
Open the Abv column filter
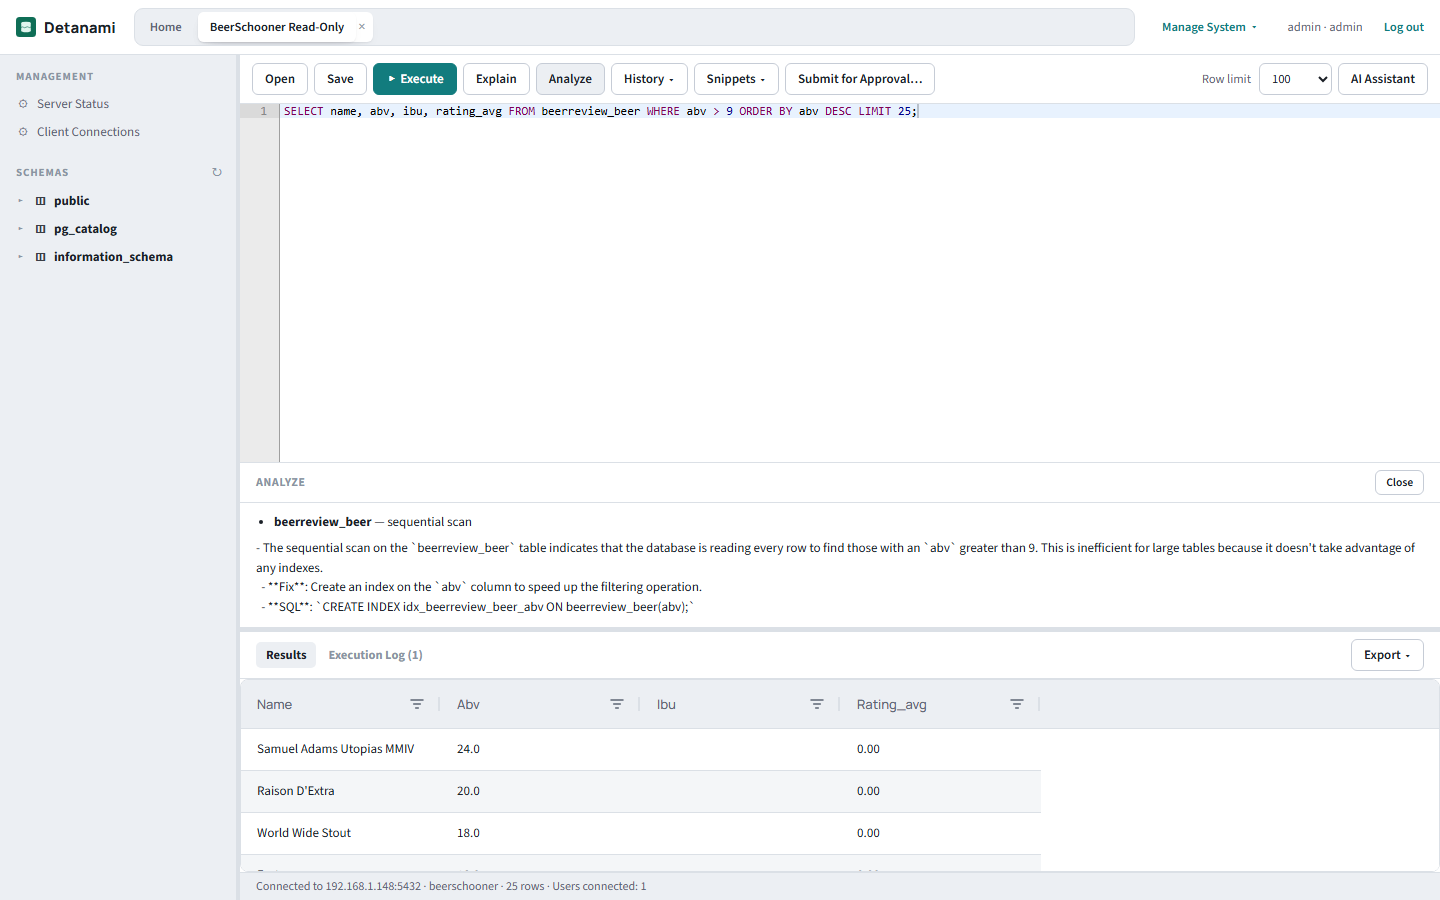coord(617,705)
